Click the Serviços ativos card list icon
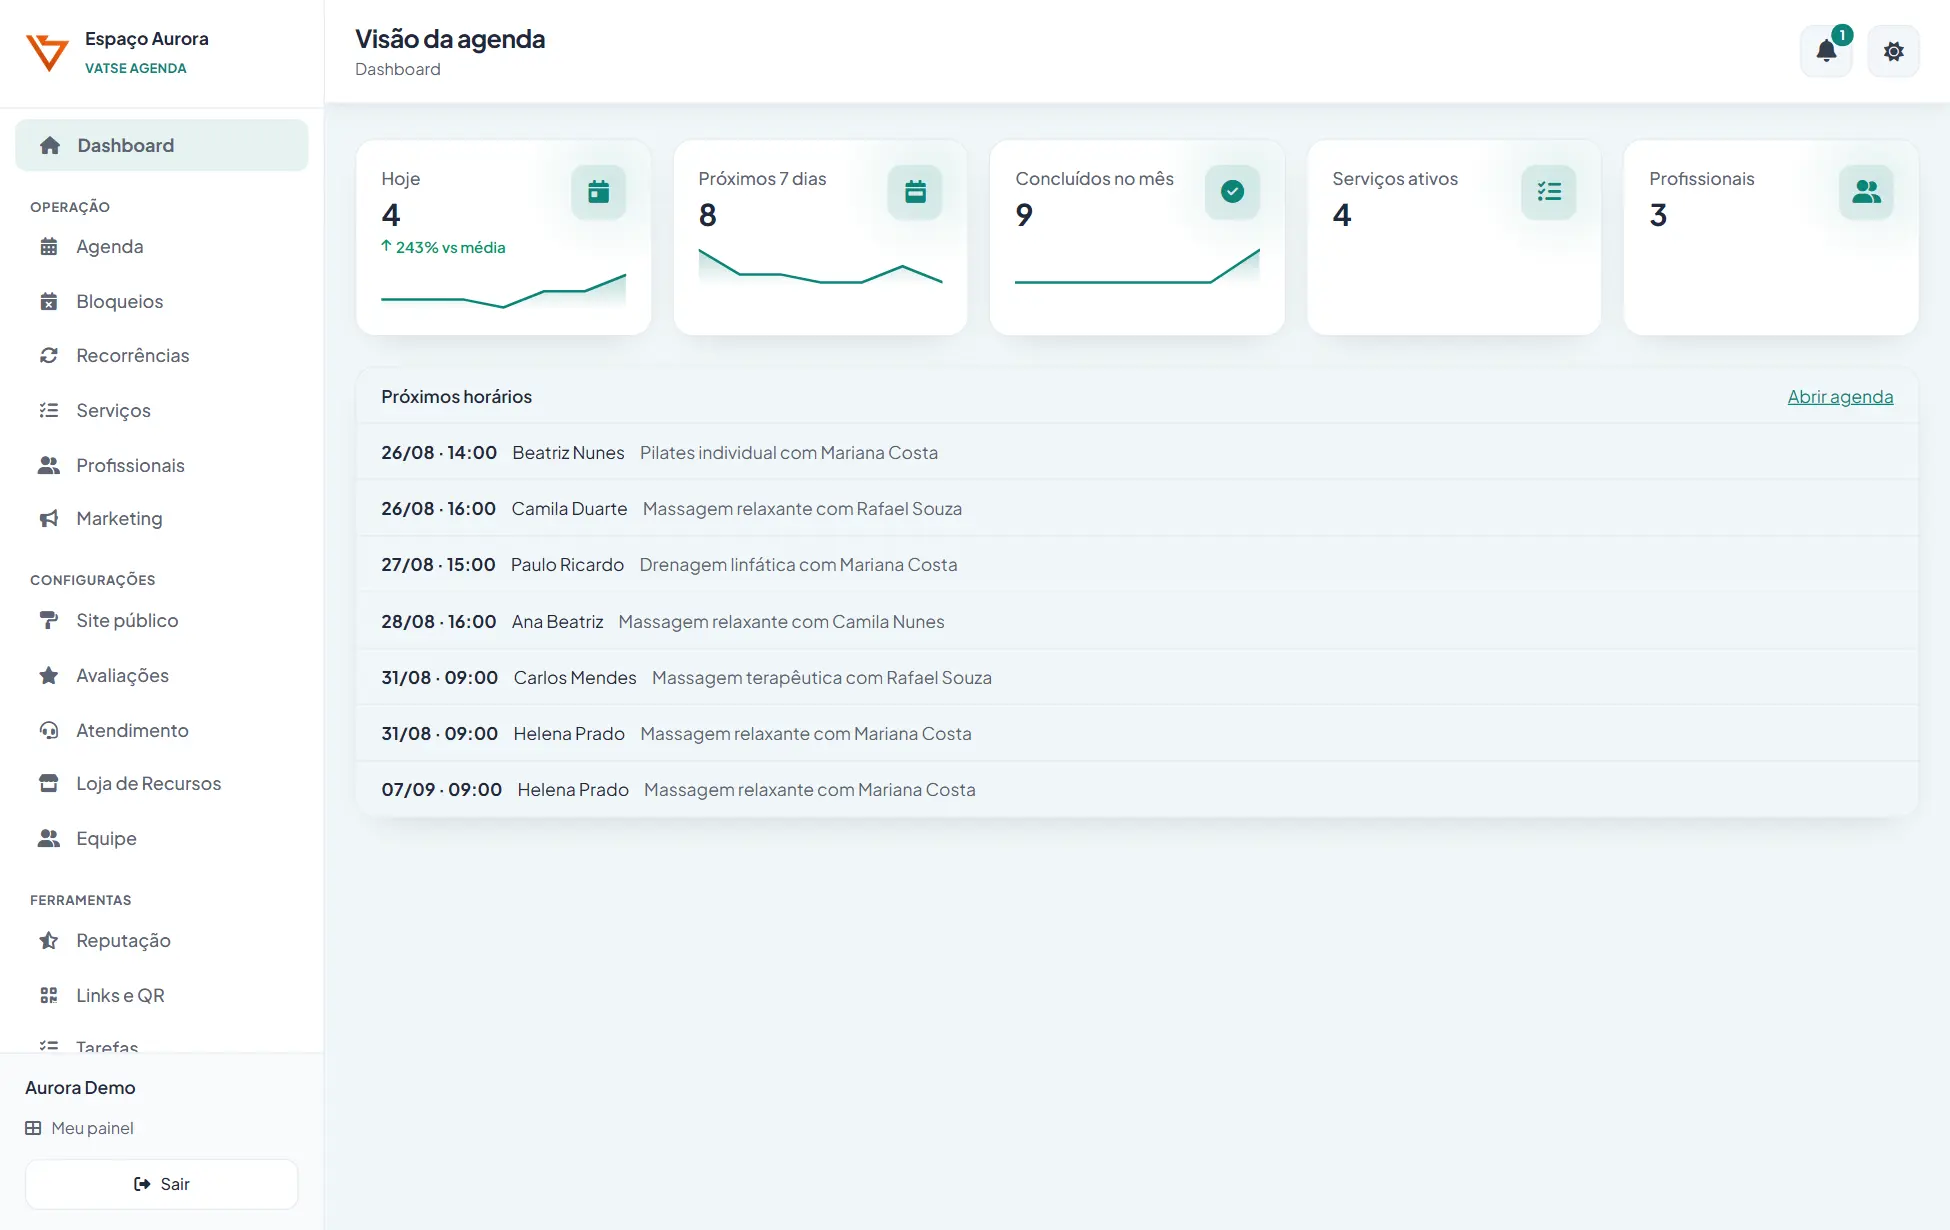 1549,192
